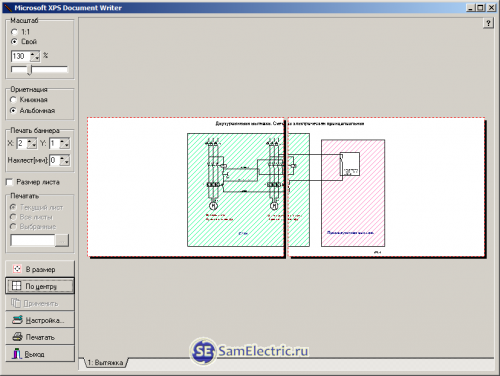Click the SamElectric.ru logo watermark
500x376 pixels.
click(x=249, y=351)
